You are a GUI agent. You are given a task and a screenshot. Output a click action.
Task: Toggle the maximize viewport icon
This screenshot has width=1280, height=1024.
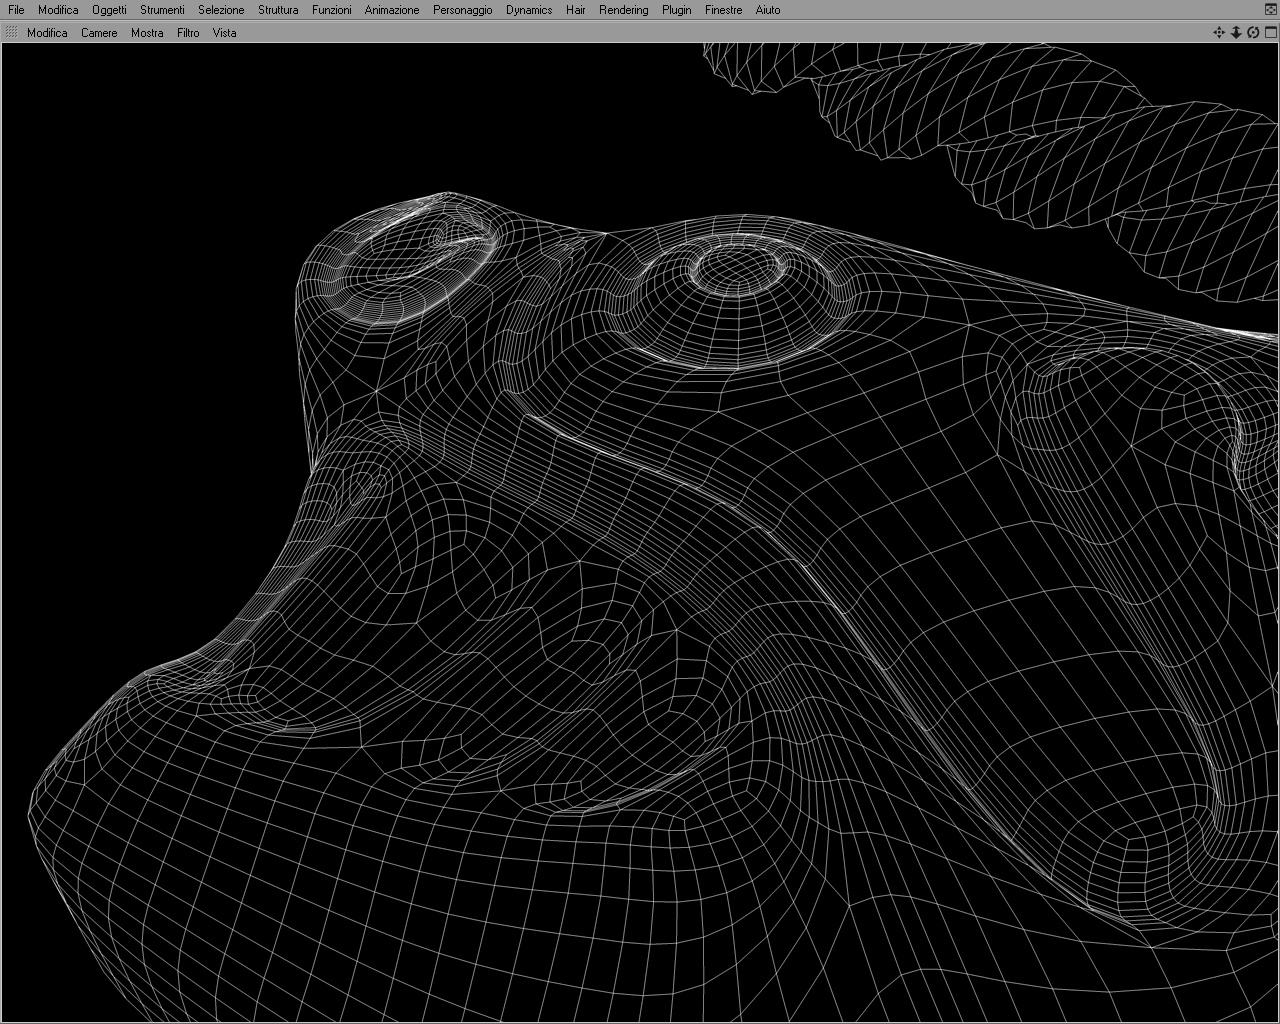tap(1270, 33)
